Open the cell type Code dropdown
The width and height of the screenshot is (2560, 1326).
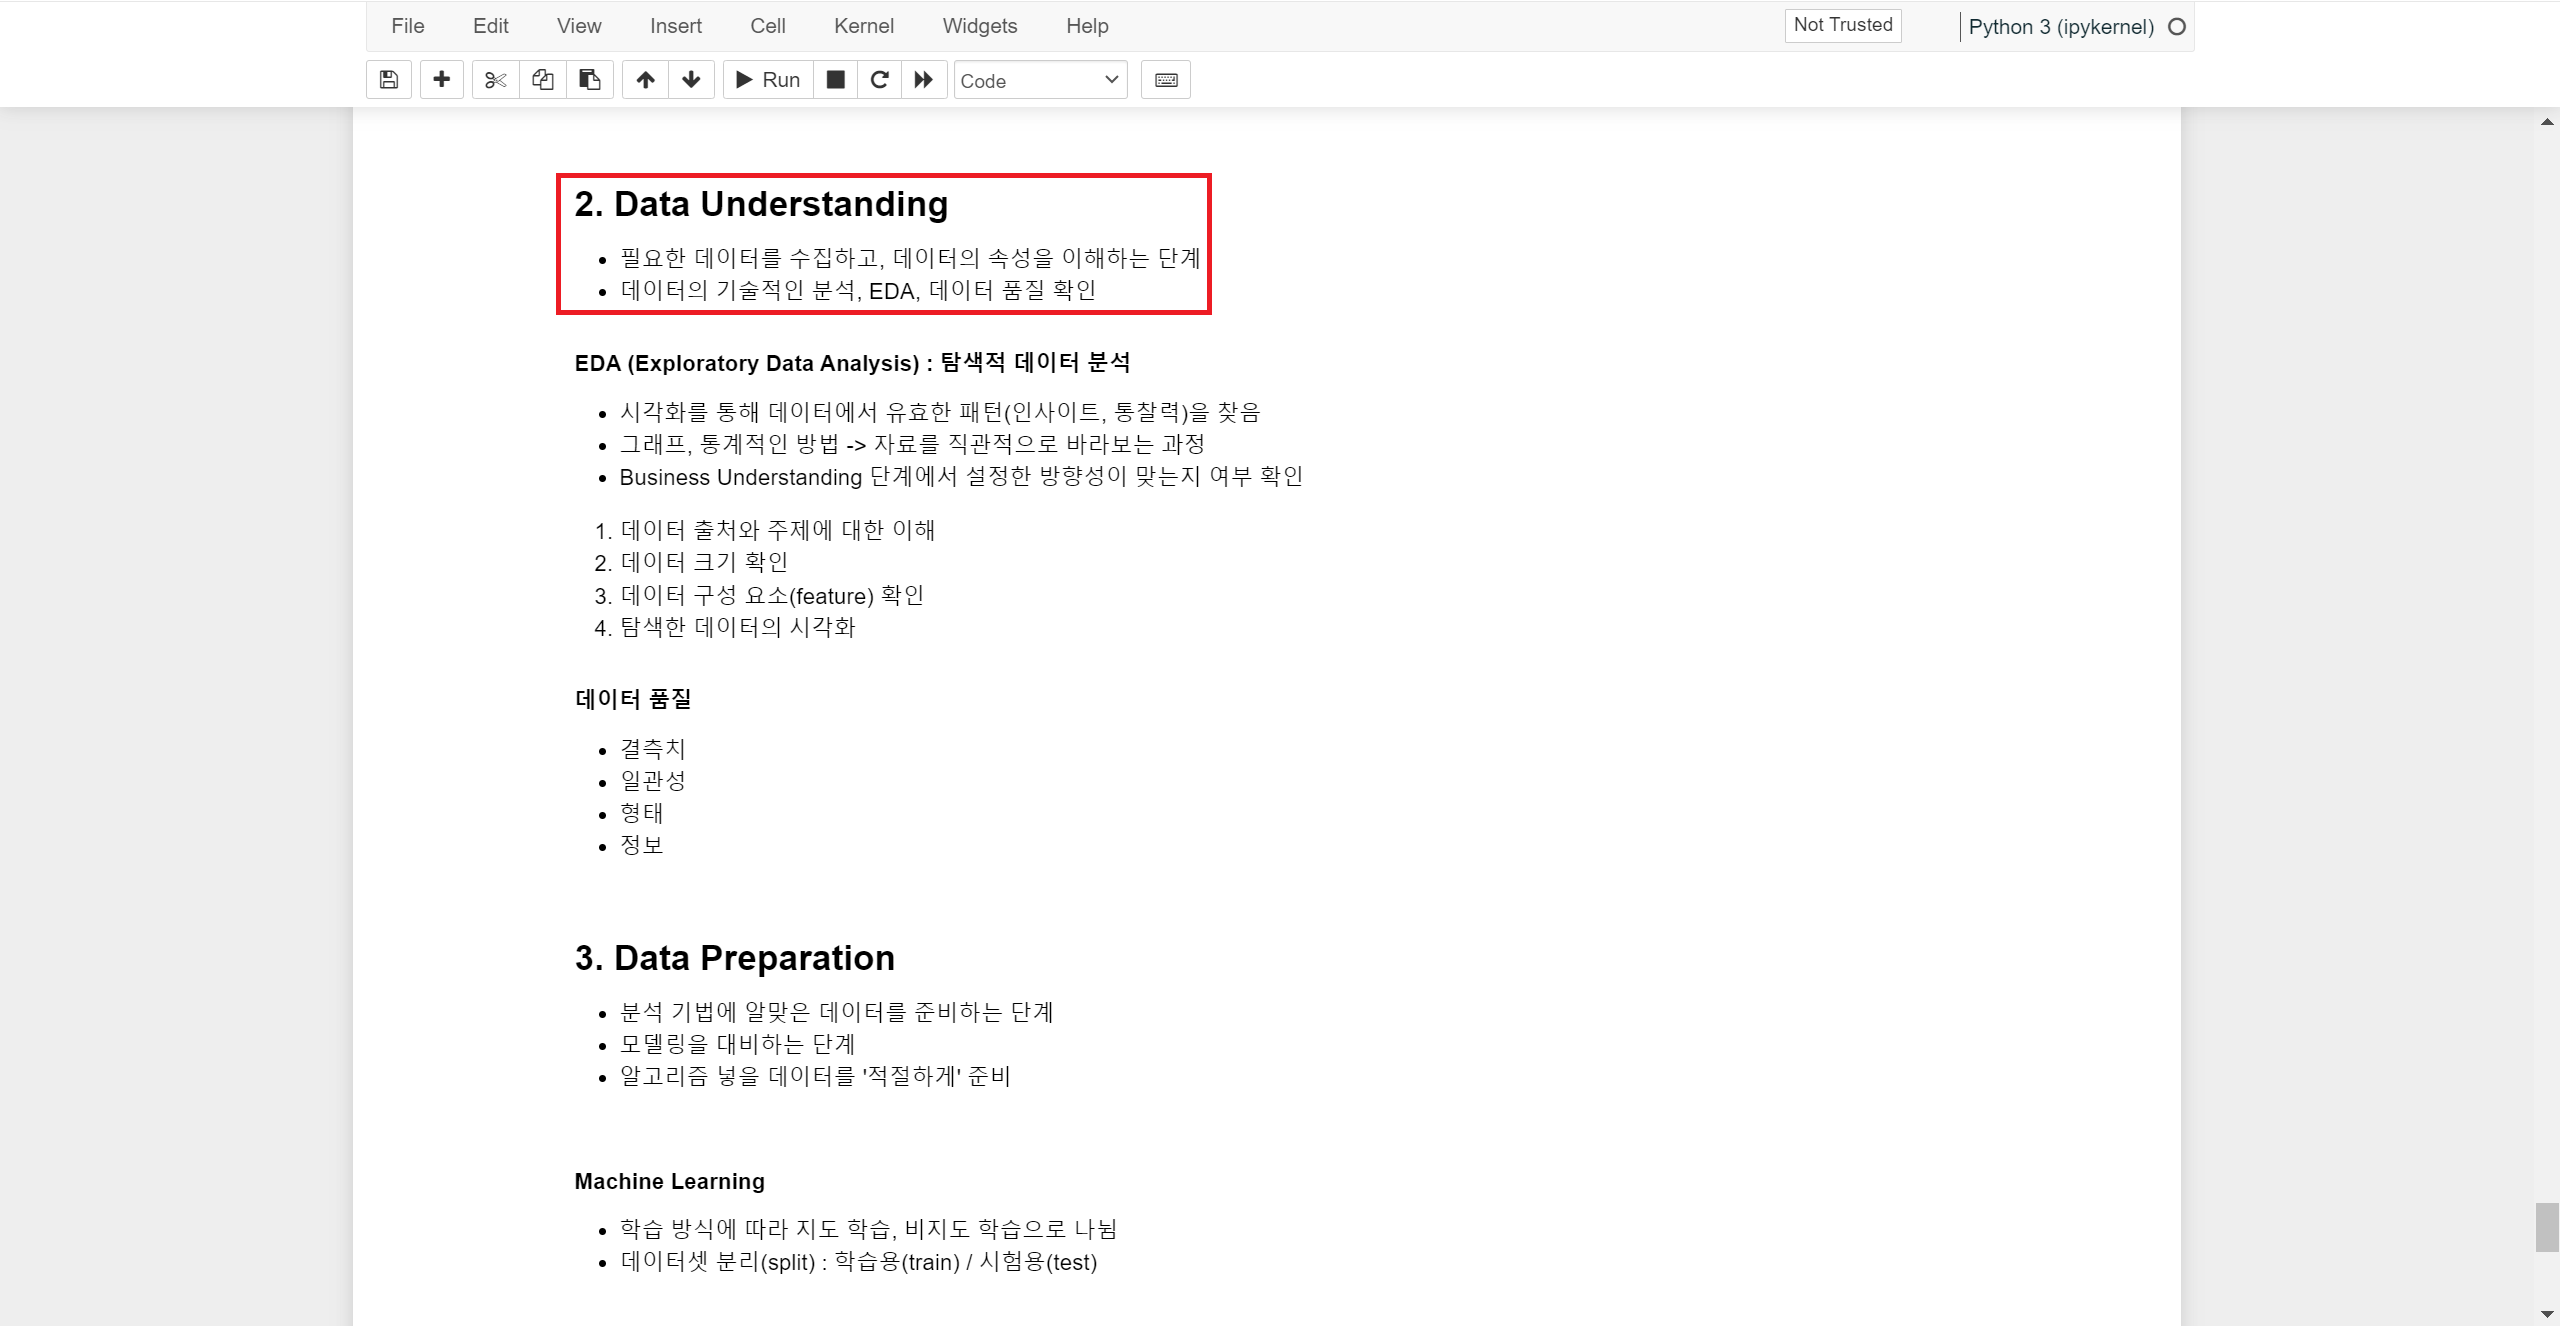1040,80
